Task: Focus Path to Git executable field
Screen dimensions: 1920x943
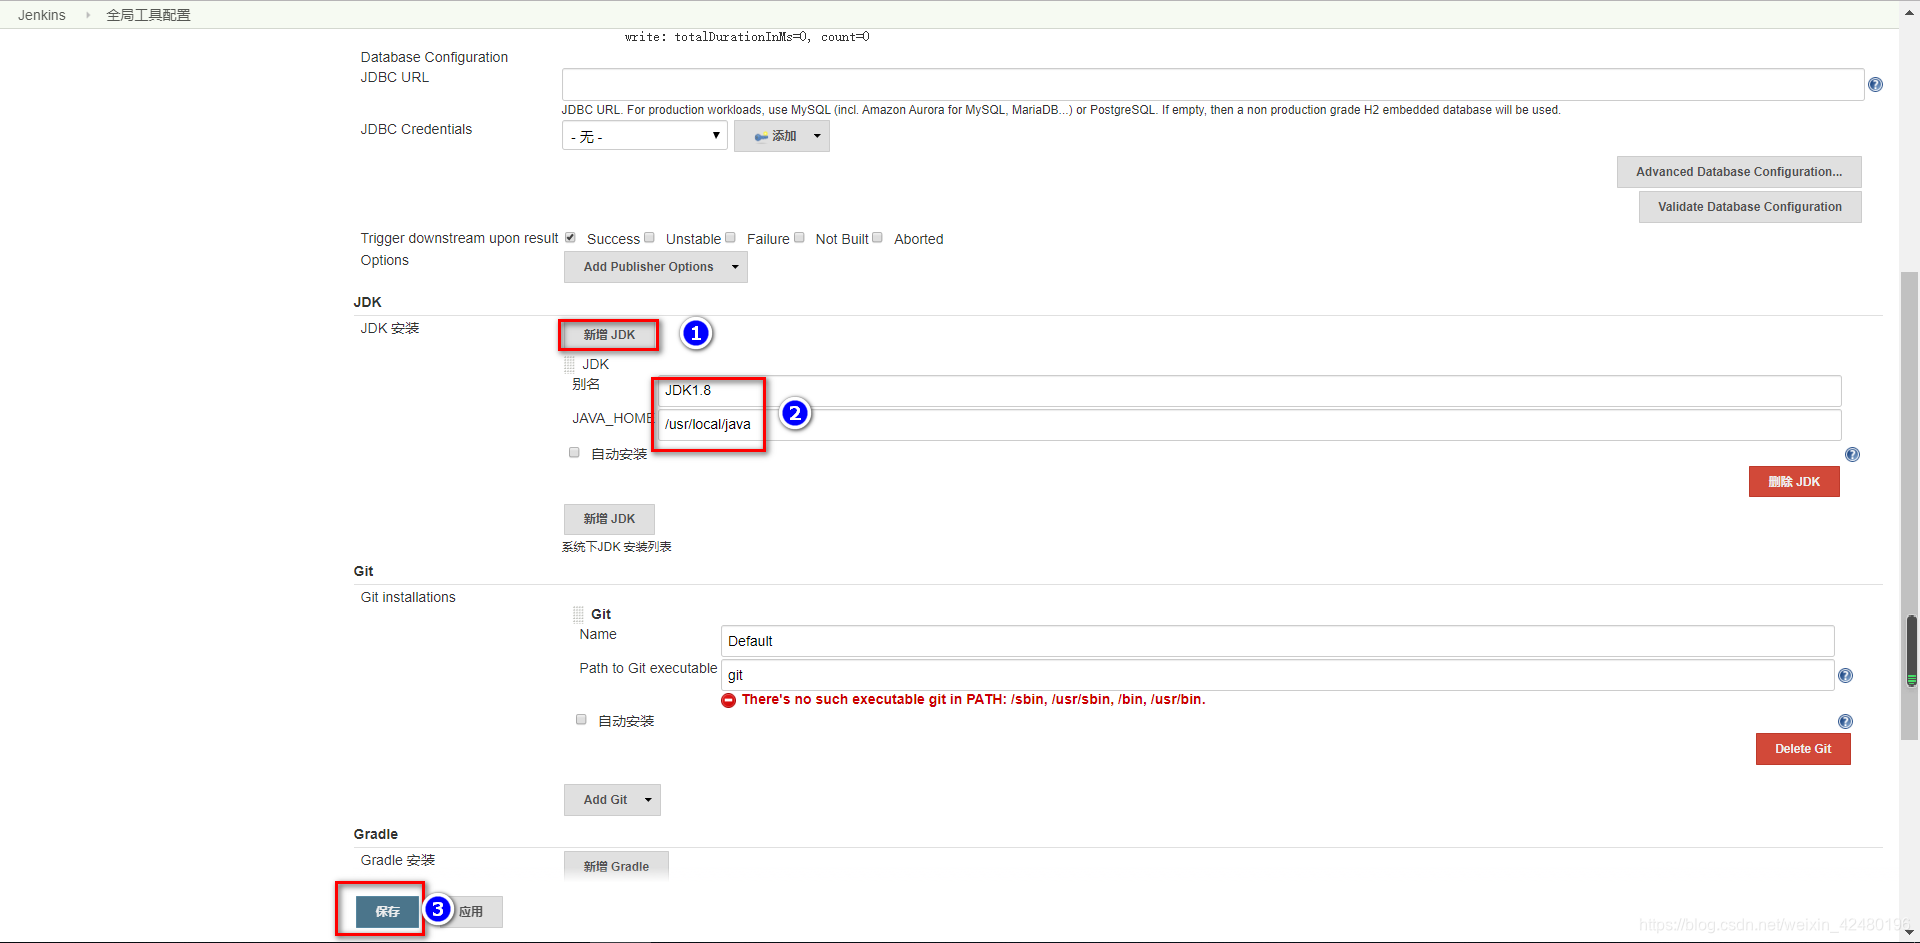Action: tap(1278, 675)
